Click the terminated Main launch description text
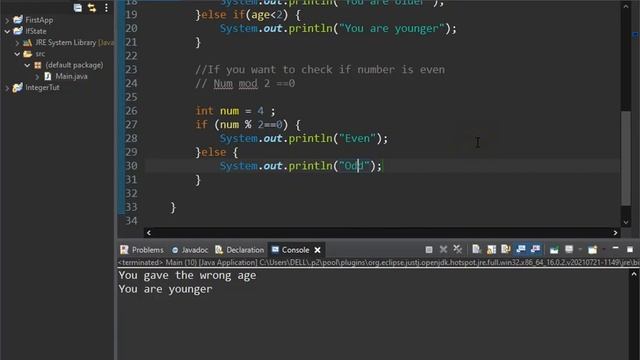The height and width of the screenshot is (360, 640). coord(378,262)
